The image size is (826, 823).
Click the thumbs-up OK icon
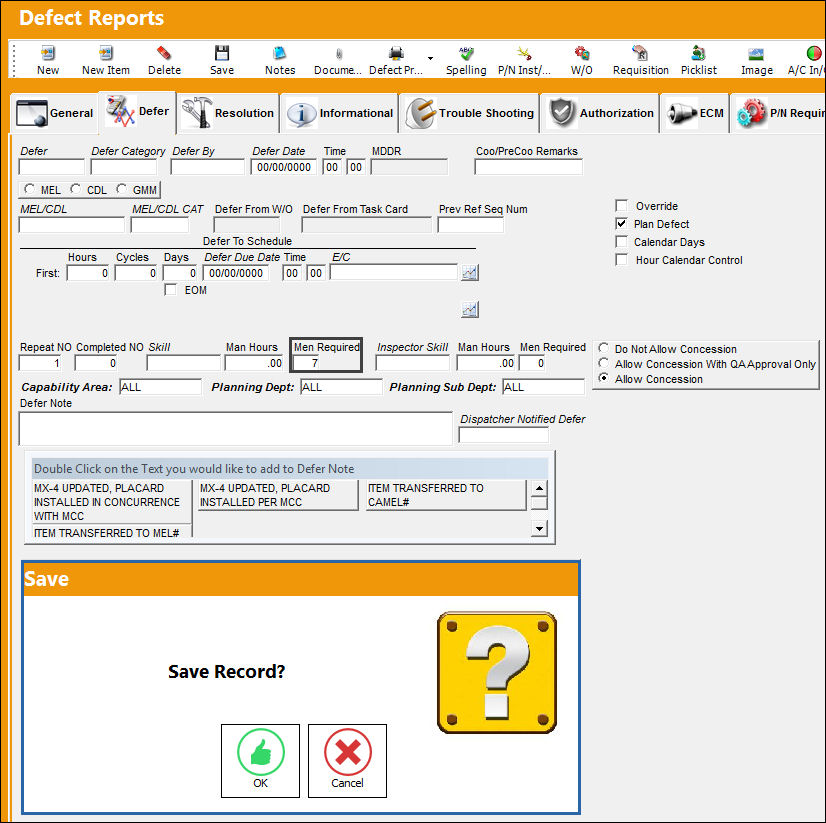point(261,752)
